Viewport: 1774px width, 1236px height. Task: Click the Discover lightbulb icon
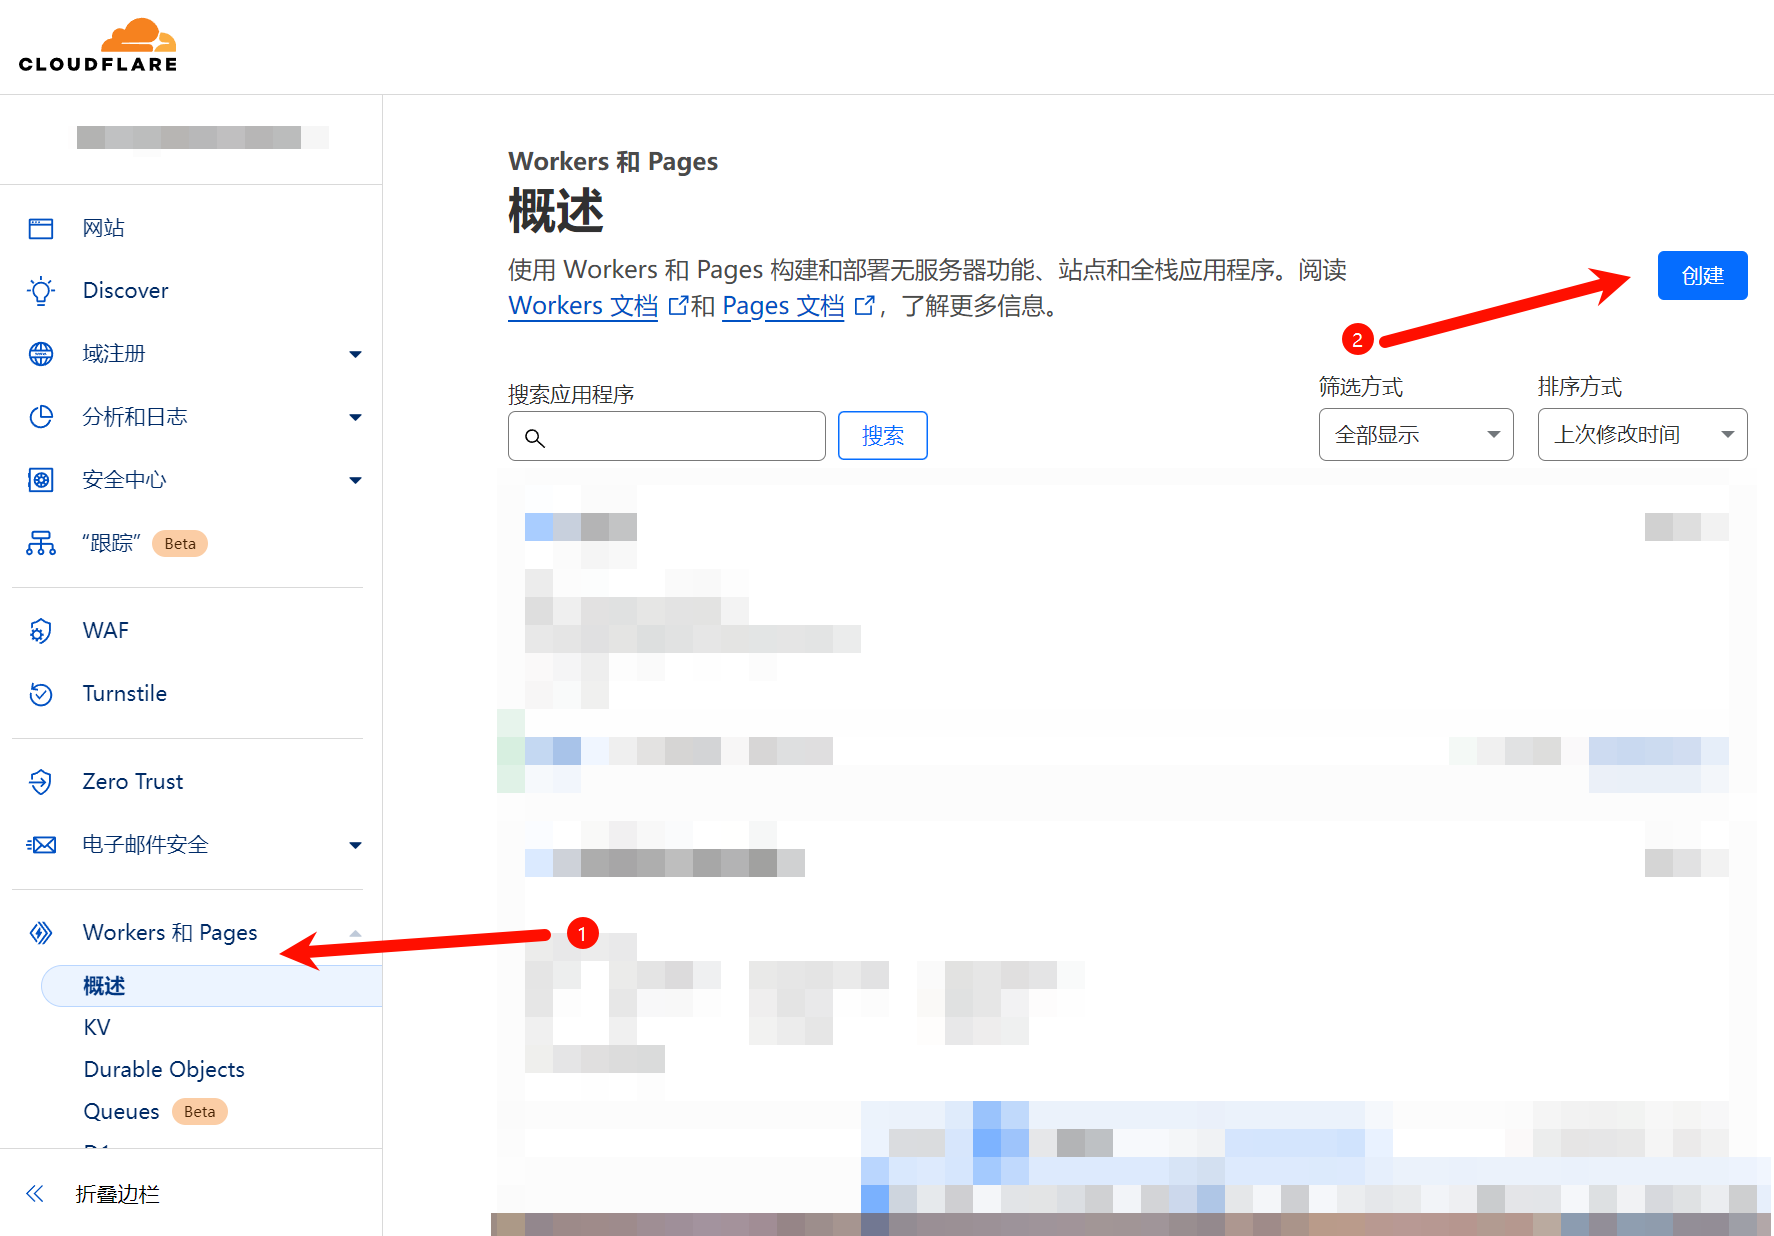(41, 291)
